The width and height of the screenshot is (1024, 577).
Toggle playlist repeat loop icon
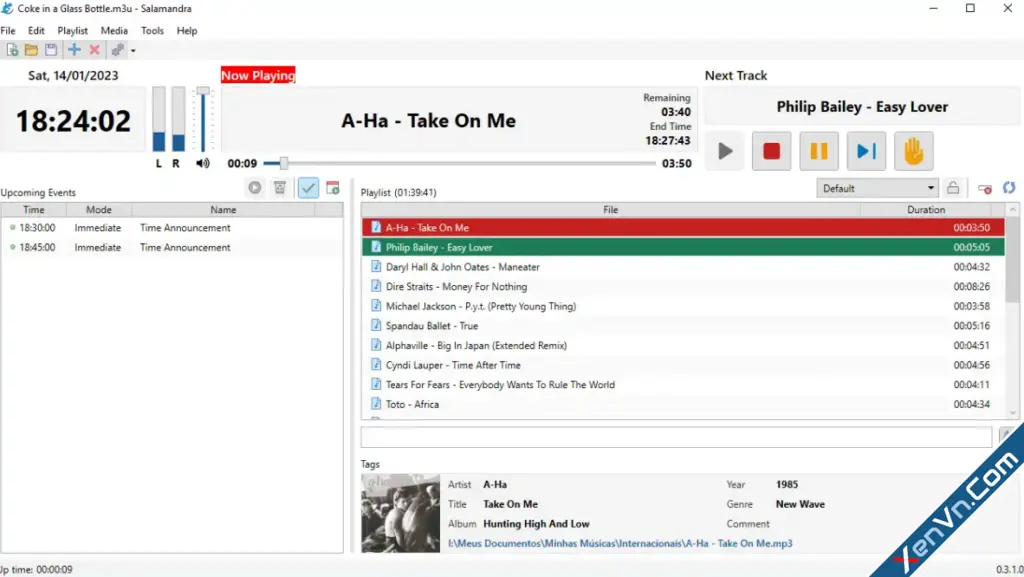[1009, 188]
